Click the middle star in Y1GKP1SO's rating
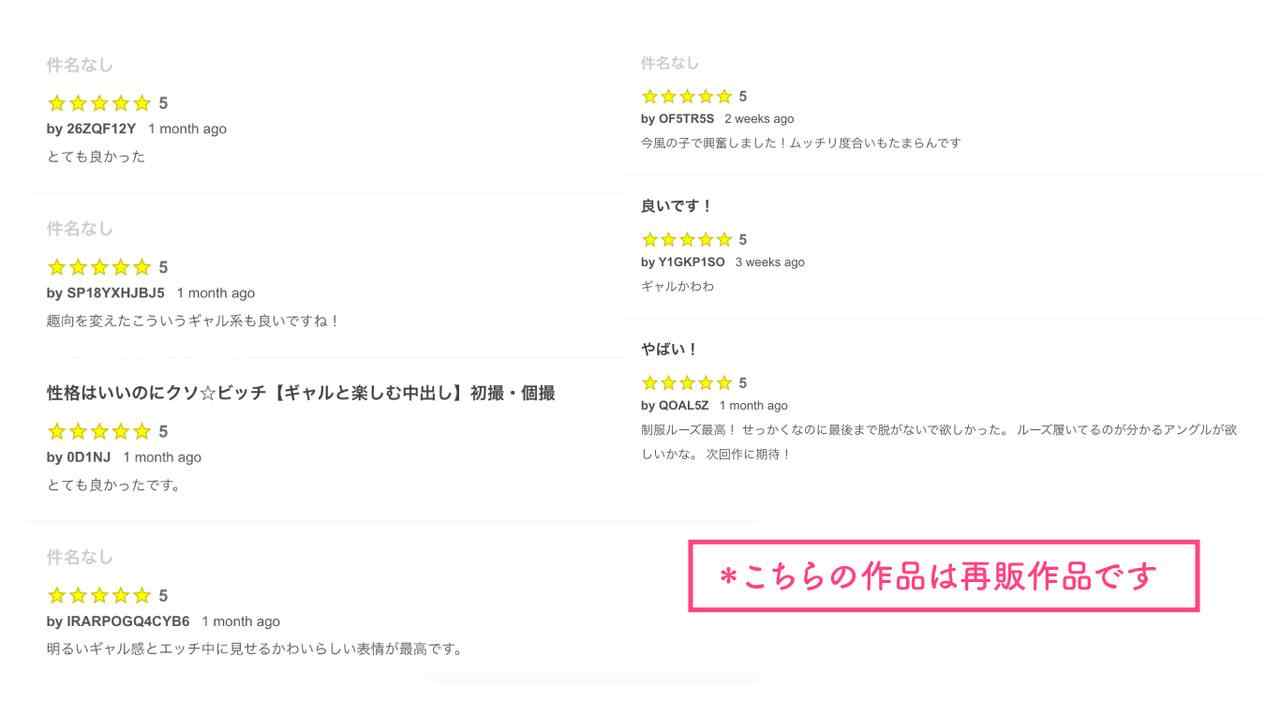1280x719 pixels. click(687, 239)
